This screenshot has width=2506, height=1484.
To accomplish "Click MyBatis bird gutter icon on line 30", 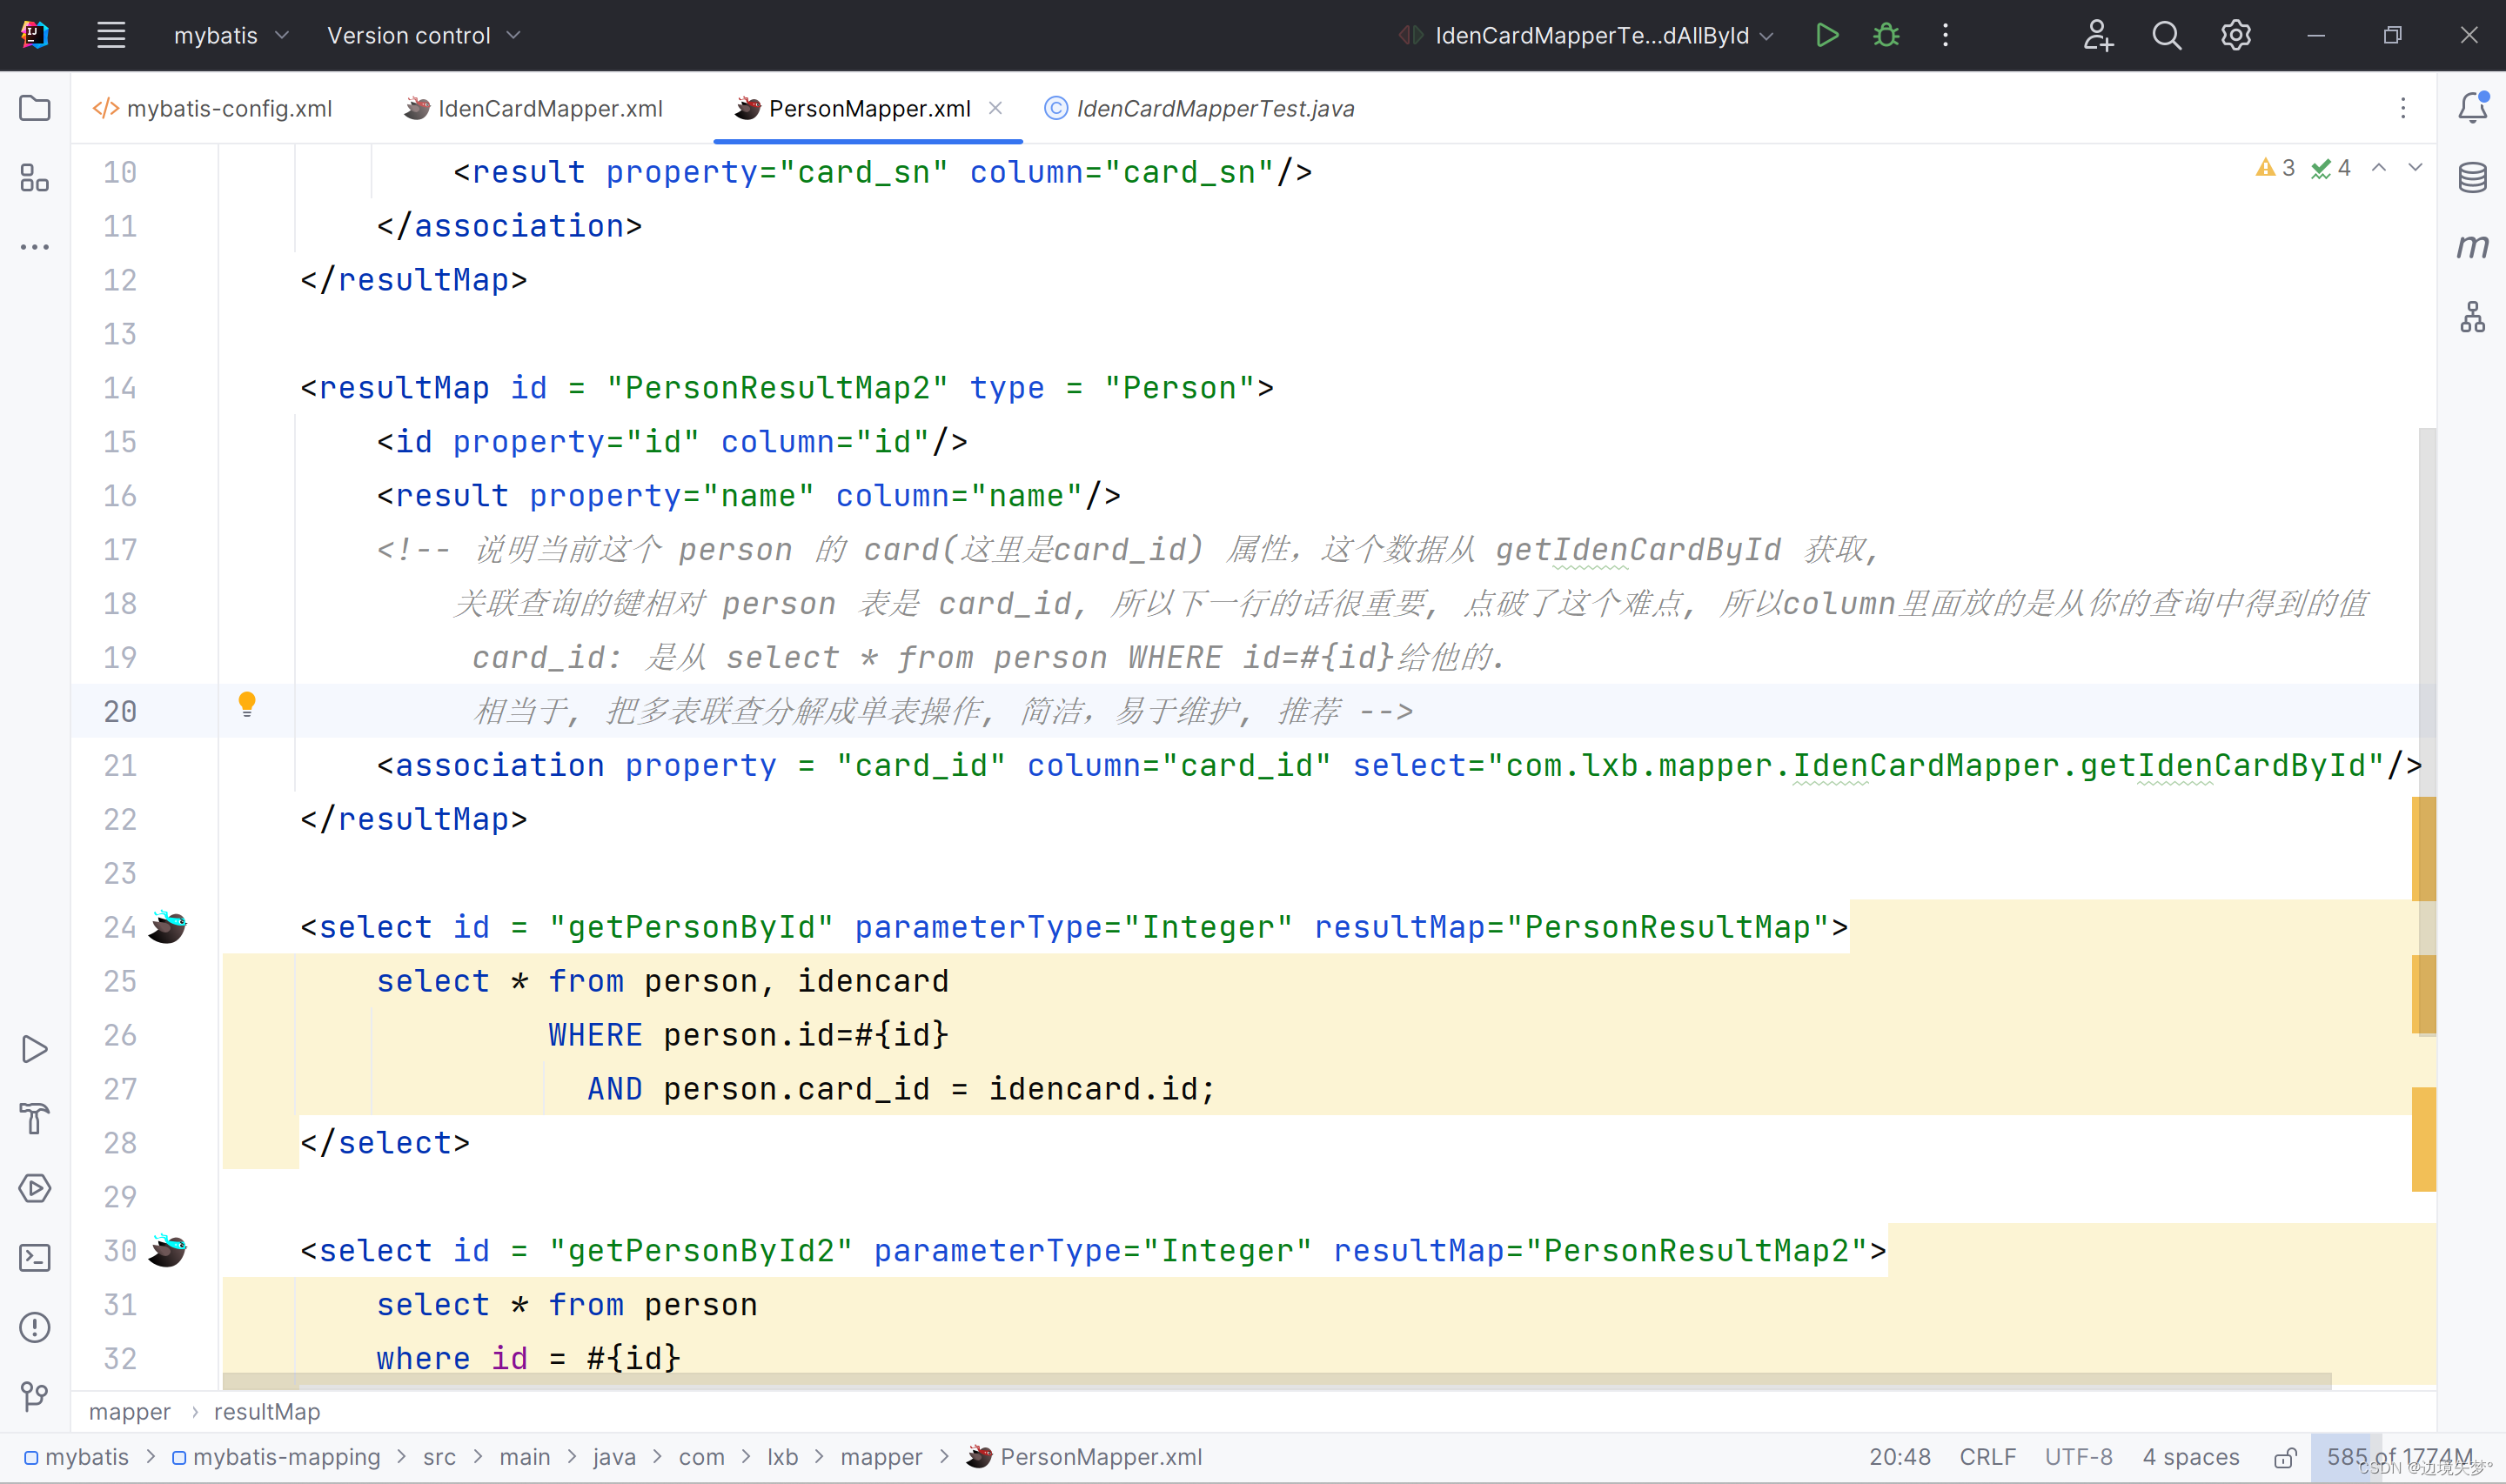I will point(167,1250).
